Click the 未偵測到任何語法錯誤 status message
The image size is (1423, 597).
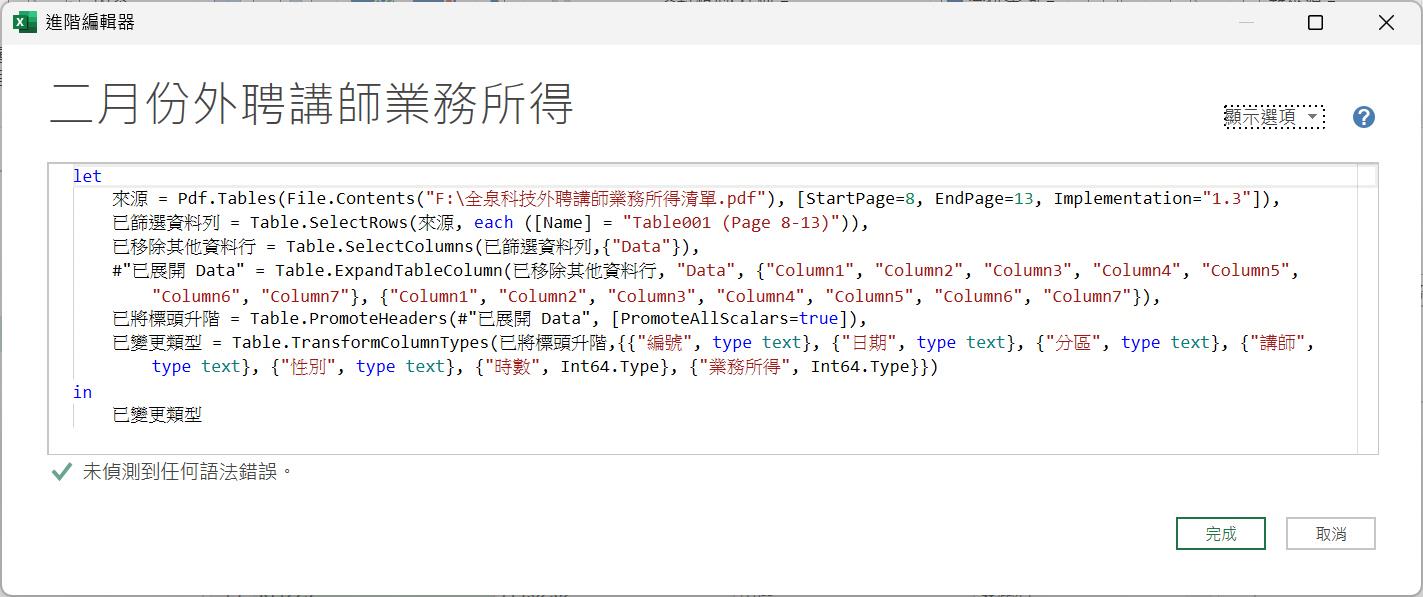click(186, 471)
